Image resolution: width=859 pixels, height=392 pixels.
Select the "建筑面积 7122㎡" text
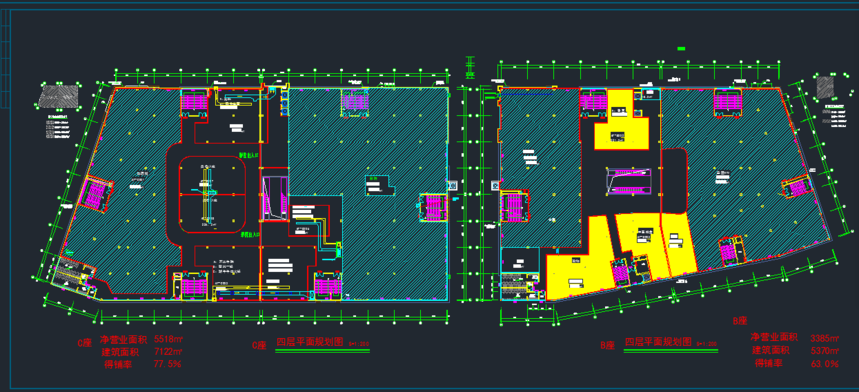point(141,351)
